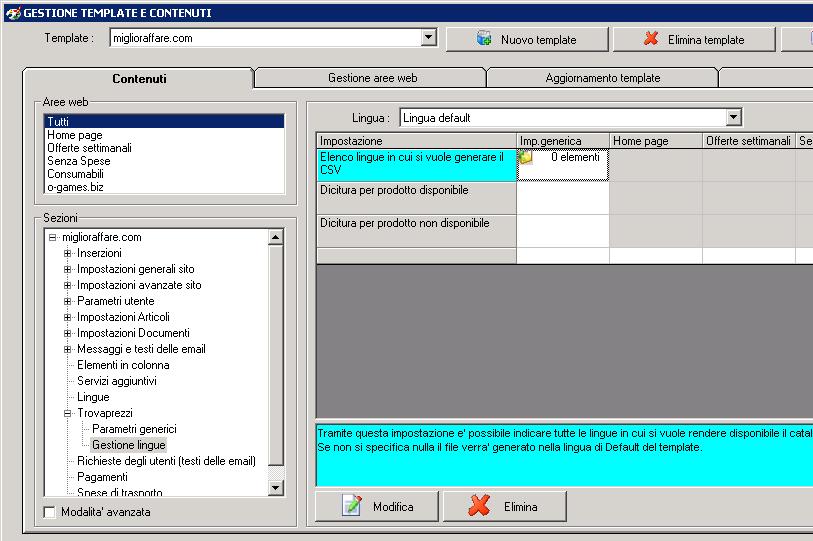Click the application icon in title bar
The image size is (813, 541).
tap(12, 13)
